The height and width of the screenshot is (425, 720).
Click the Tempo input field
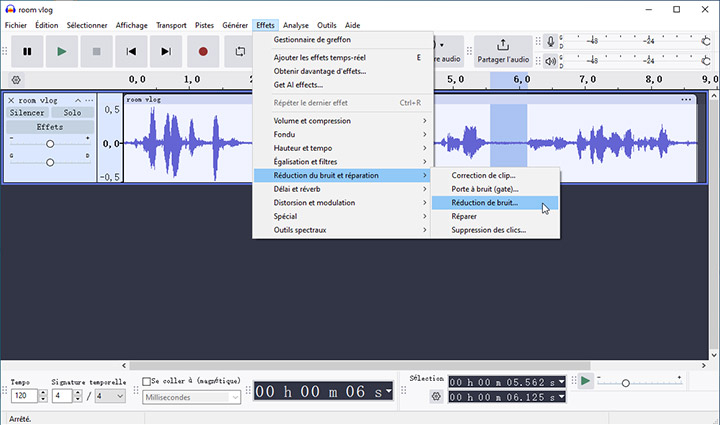pos(23,396)
